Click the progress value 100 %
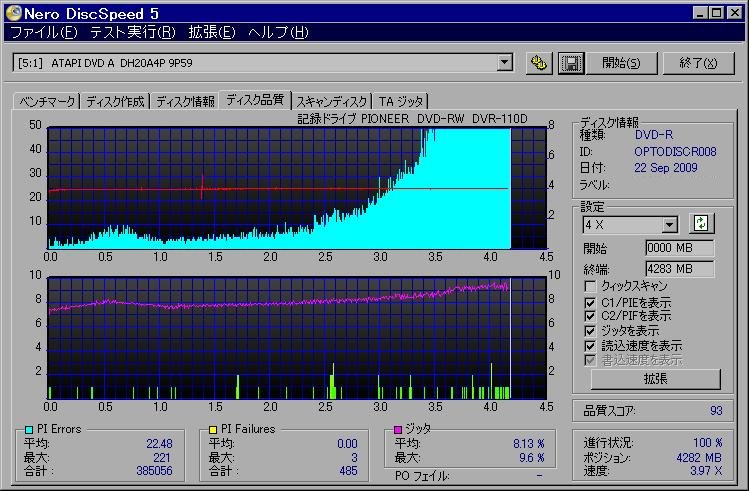The image size is (749, 491). click(707, 443)
